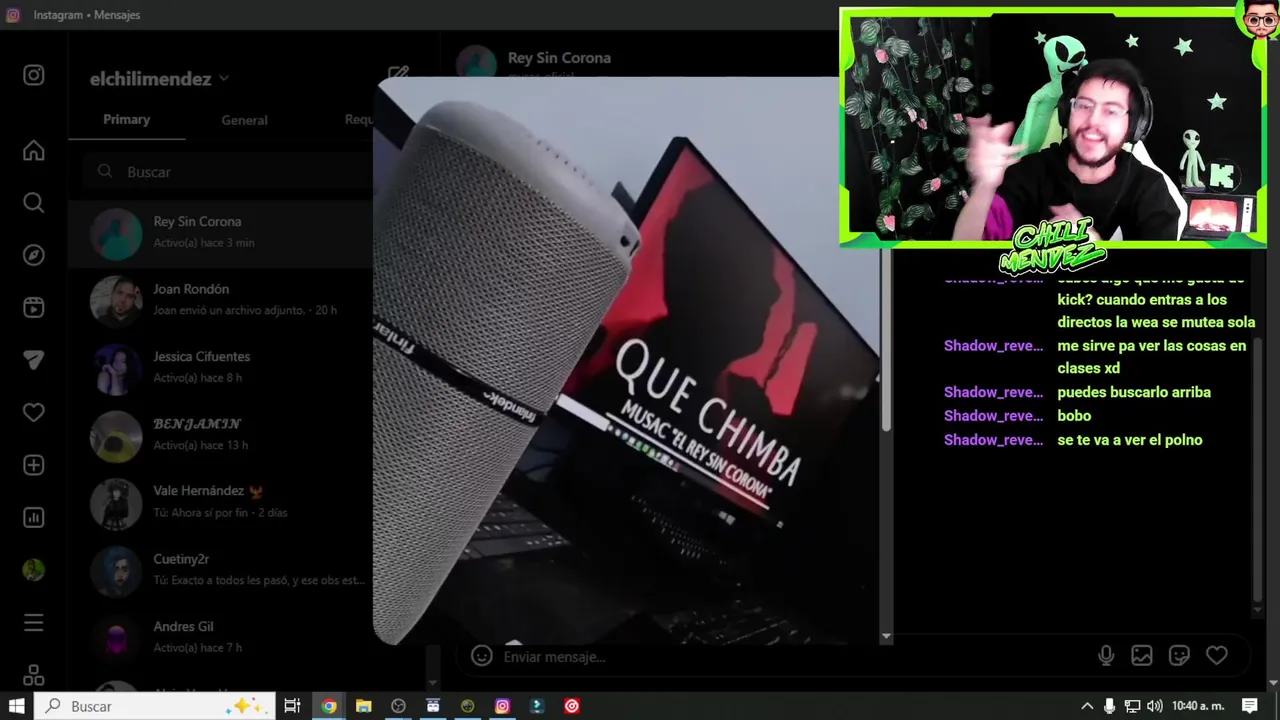Open the BENJAMIN conversation

pyautogui.click(x=220, y=435)
